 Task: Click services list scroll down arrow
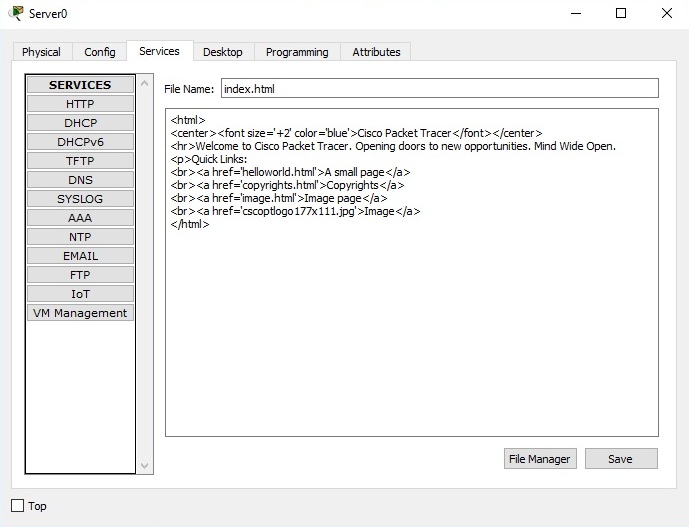point(145,465)
